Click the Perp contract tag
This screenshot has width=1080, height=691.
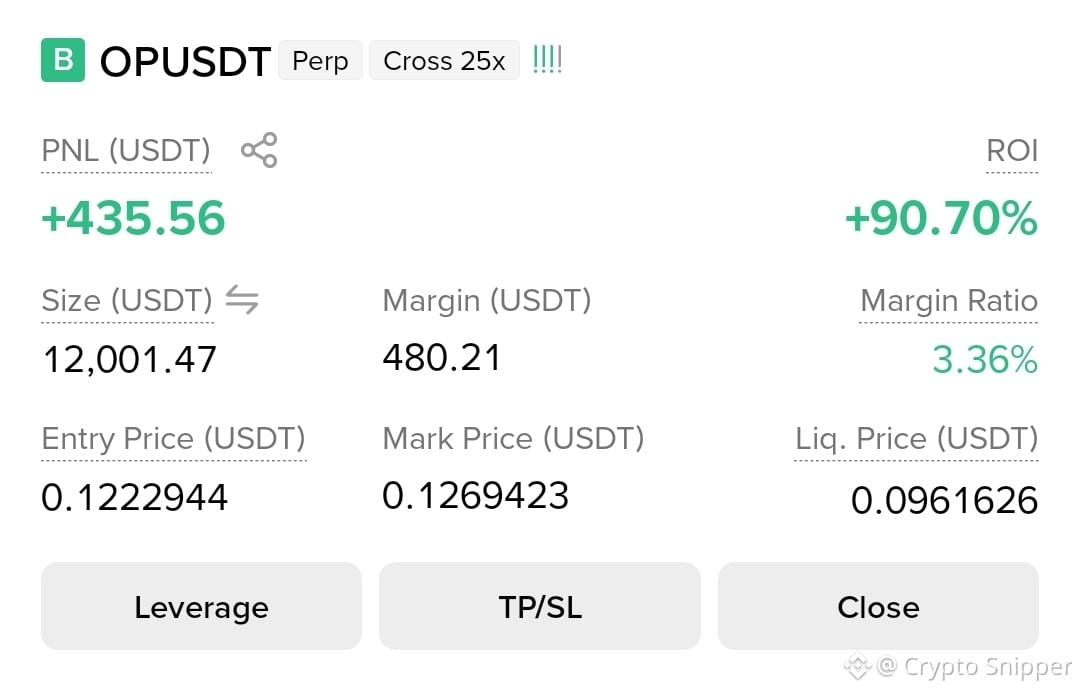(320, 61)
